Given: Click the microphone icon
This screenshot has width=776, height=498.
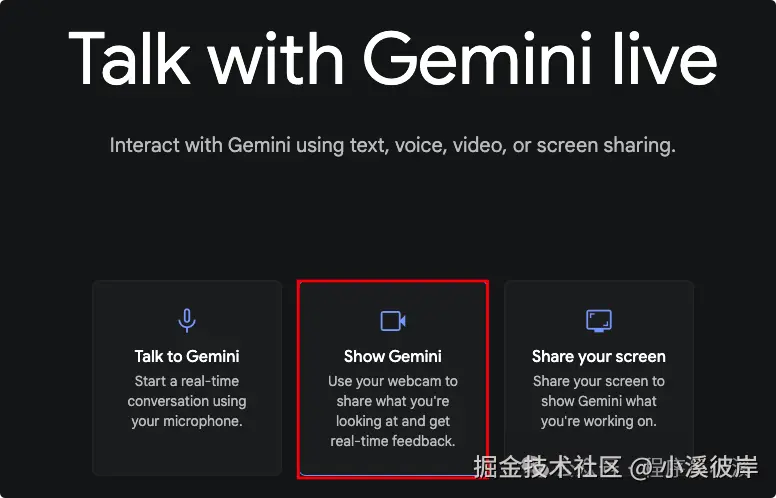Looking at the screenshot, I should point(187,320).
